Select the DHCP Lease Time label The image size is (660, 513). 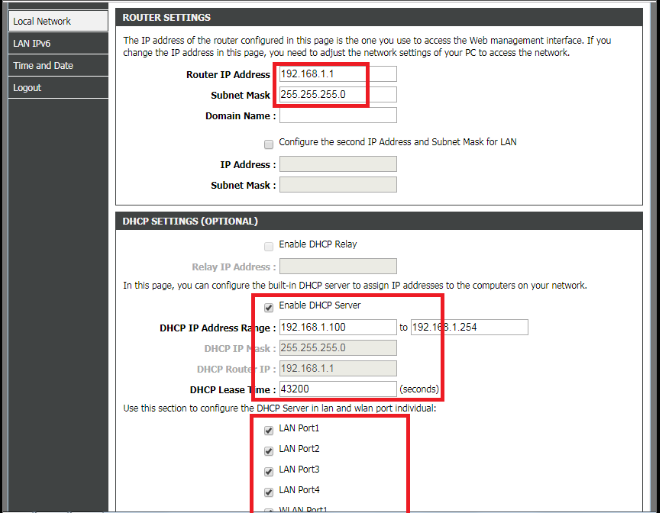[233, 390]
